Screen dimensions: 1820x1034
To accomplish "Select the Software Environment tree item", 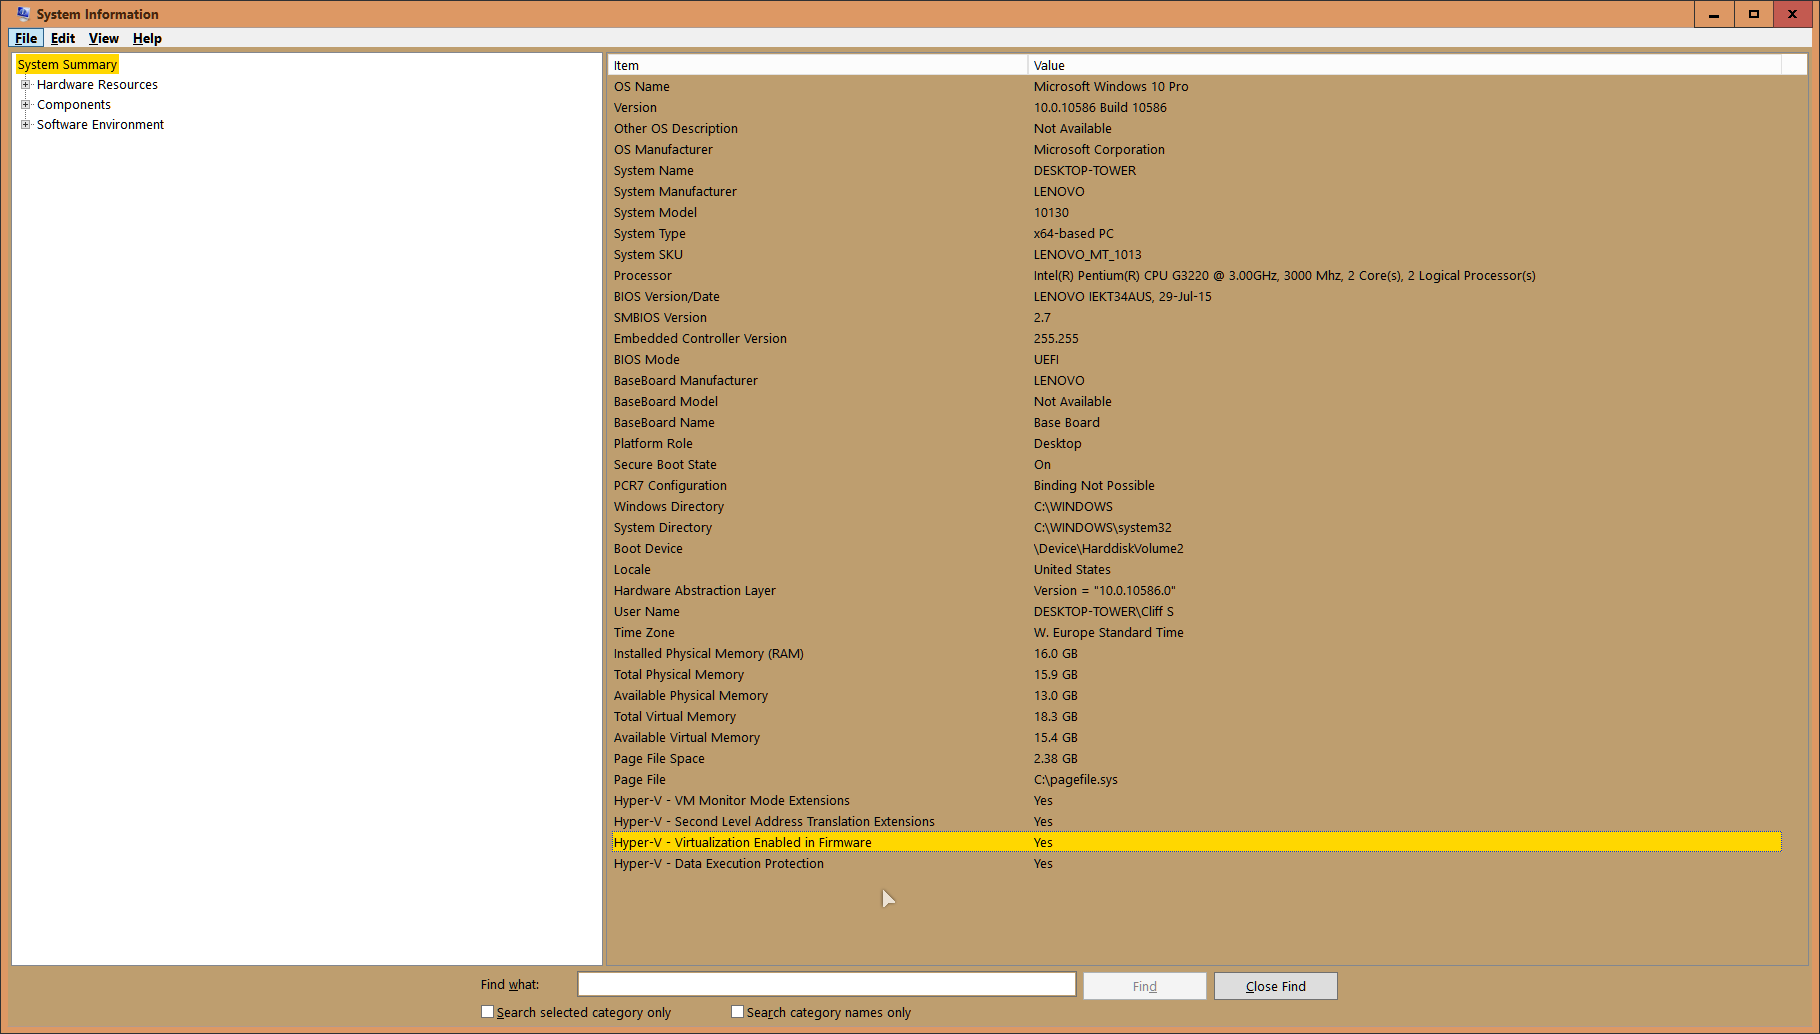I will pyautogui.click(x=100, y=124).
